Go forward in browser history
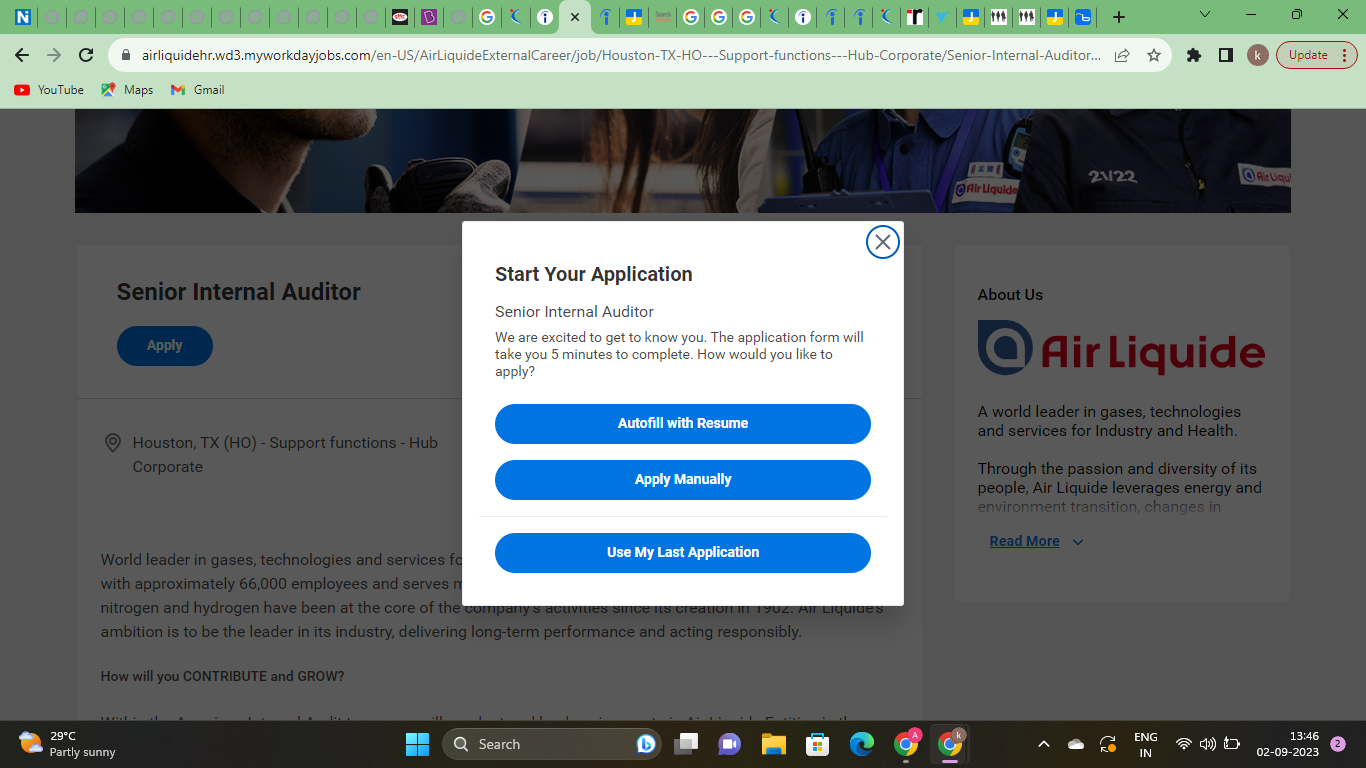Image resolution: width=1366 pixels, height=768 pixels. (x=54, y=55)
